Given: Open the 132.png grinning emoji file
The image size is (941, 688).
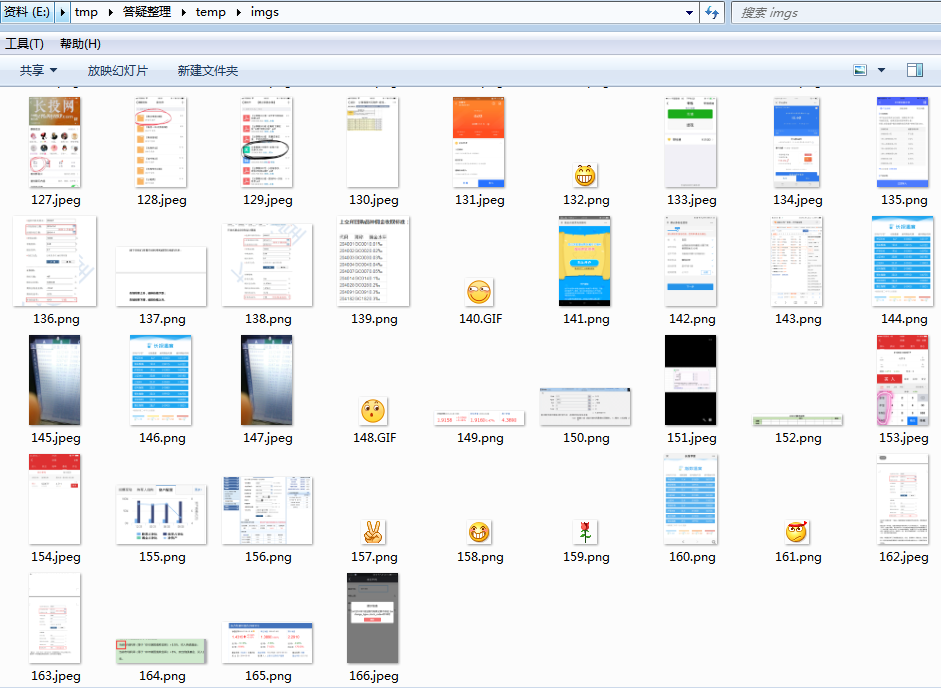Looking at the screenshot, I should [x=585, y=175].
